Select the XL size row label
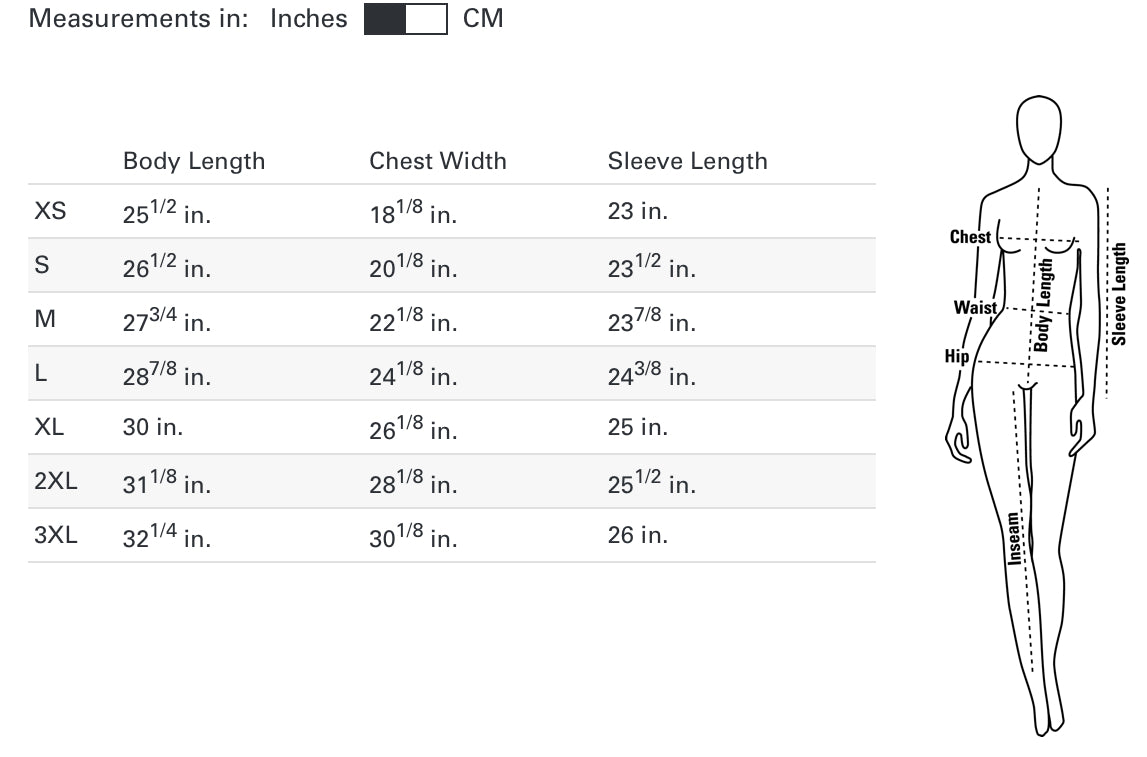 (x=49, y=427)
